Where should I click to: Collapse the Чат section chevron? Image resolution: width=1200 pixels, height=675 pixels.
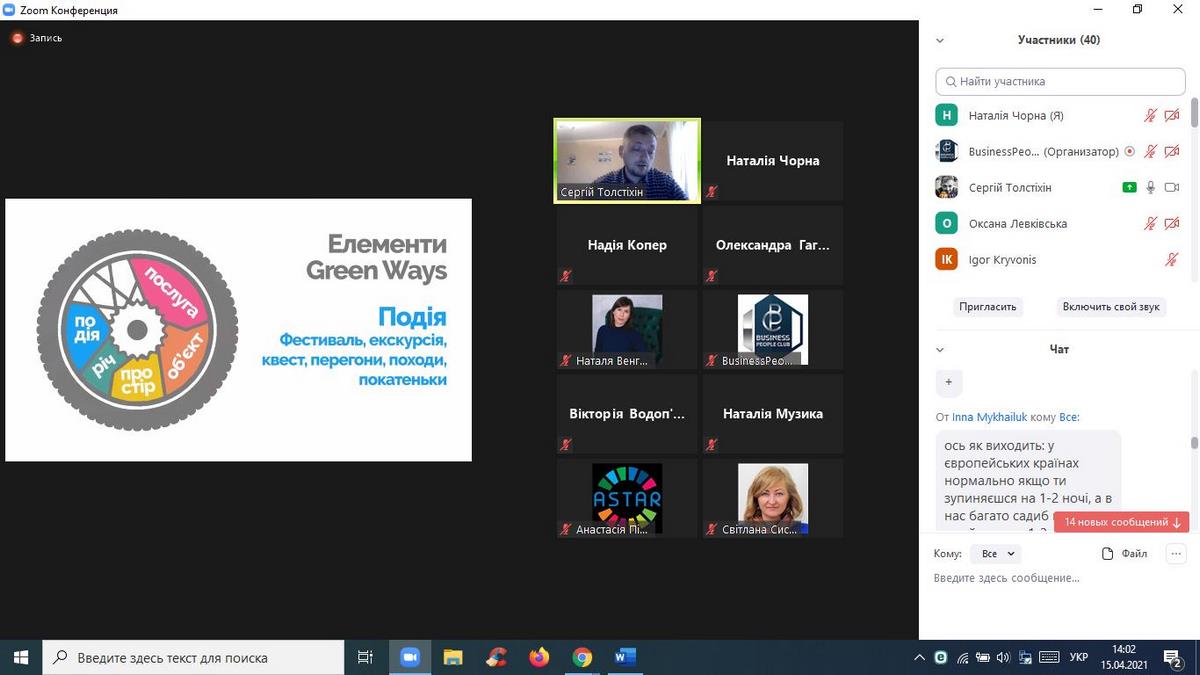[x=939, y=350]
